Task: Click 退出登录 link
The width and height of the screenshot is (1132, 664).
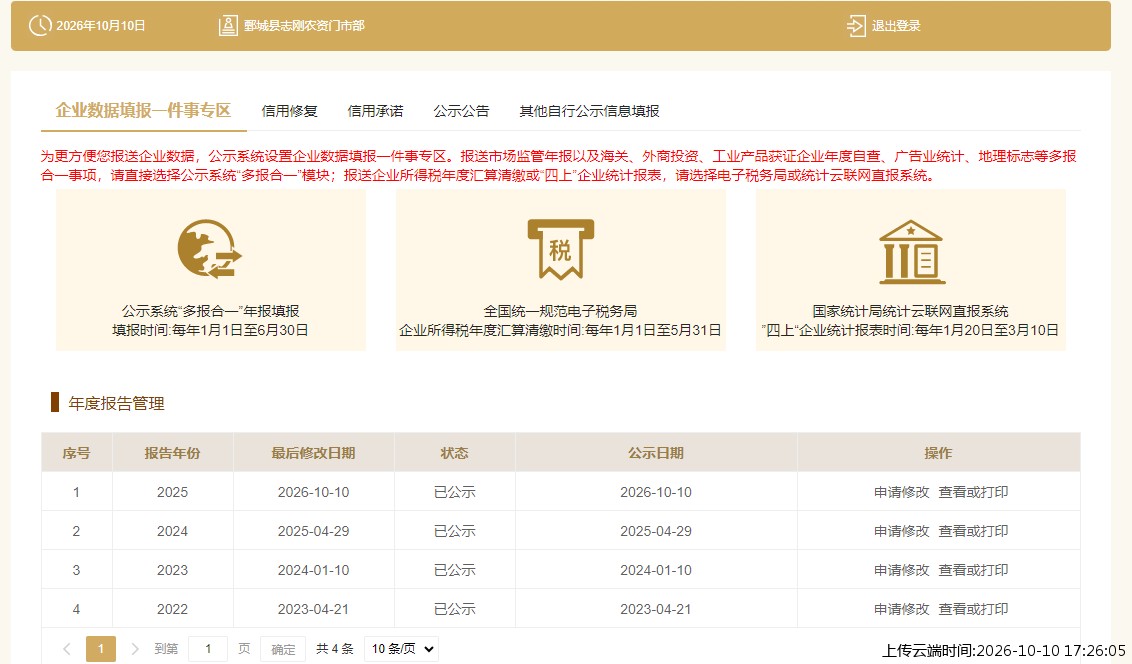Action: [896, 26]
